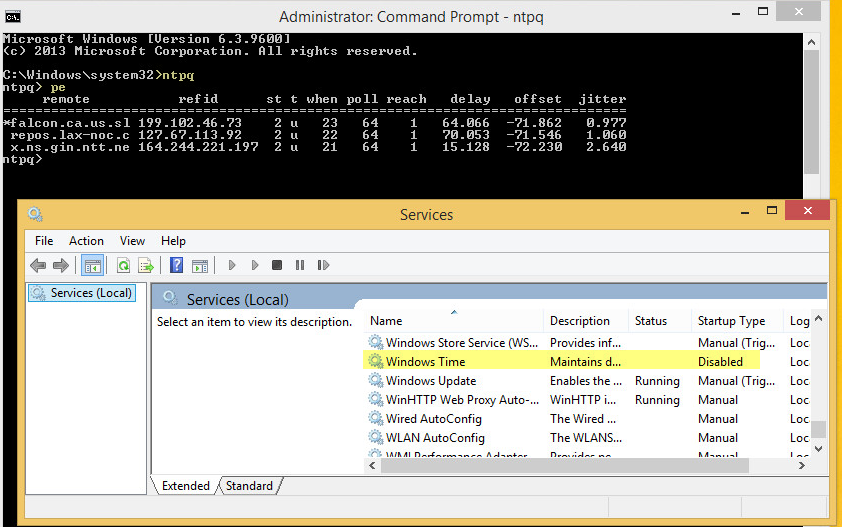Sort by the Startup Type column header
Screen dimensions: 842x527
[x=731, y=321]
